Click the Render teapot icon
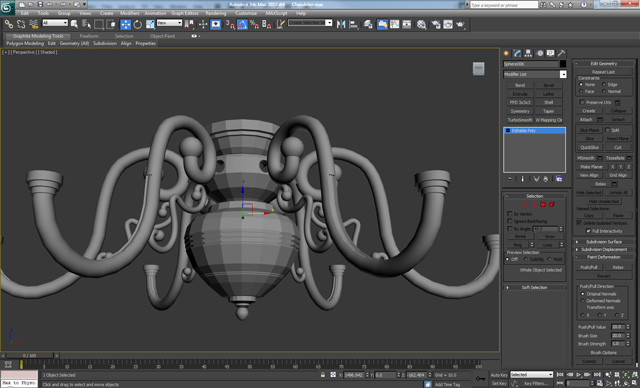This screenshot has width=640, height=388. (x=460, y=24)
